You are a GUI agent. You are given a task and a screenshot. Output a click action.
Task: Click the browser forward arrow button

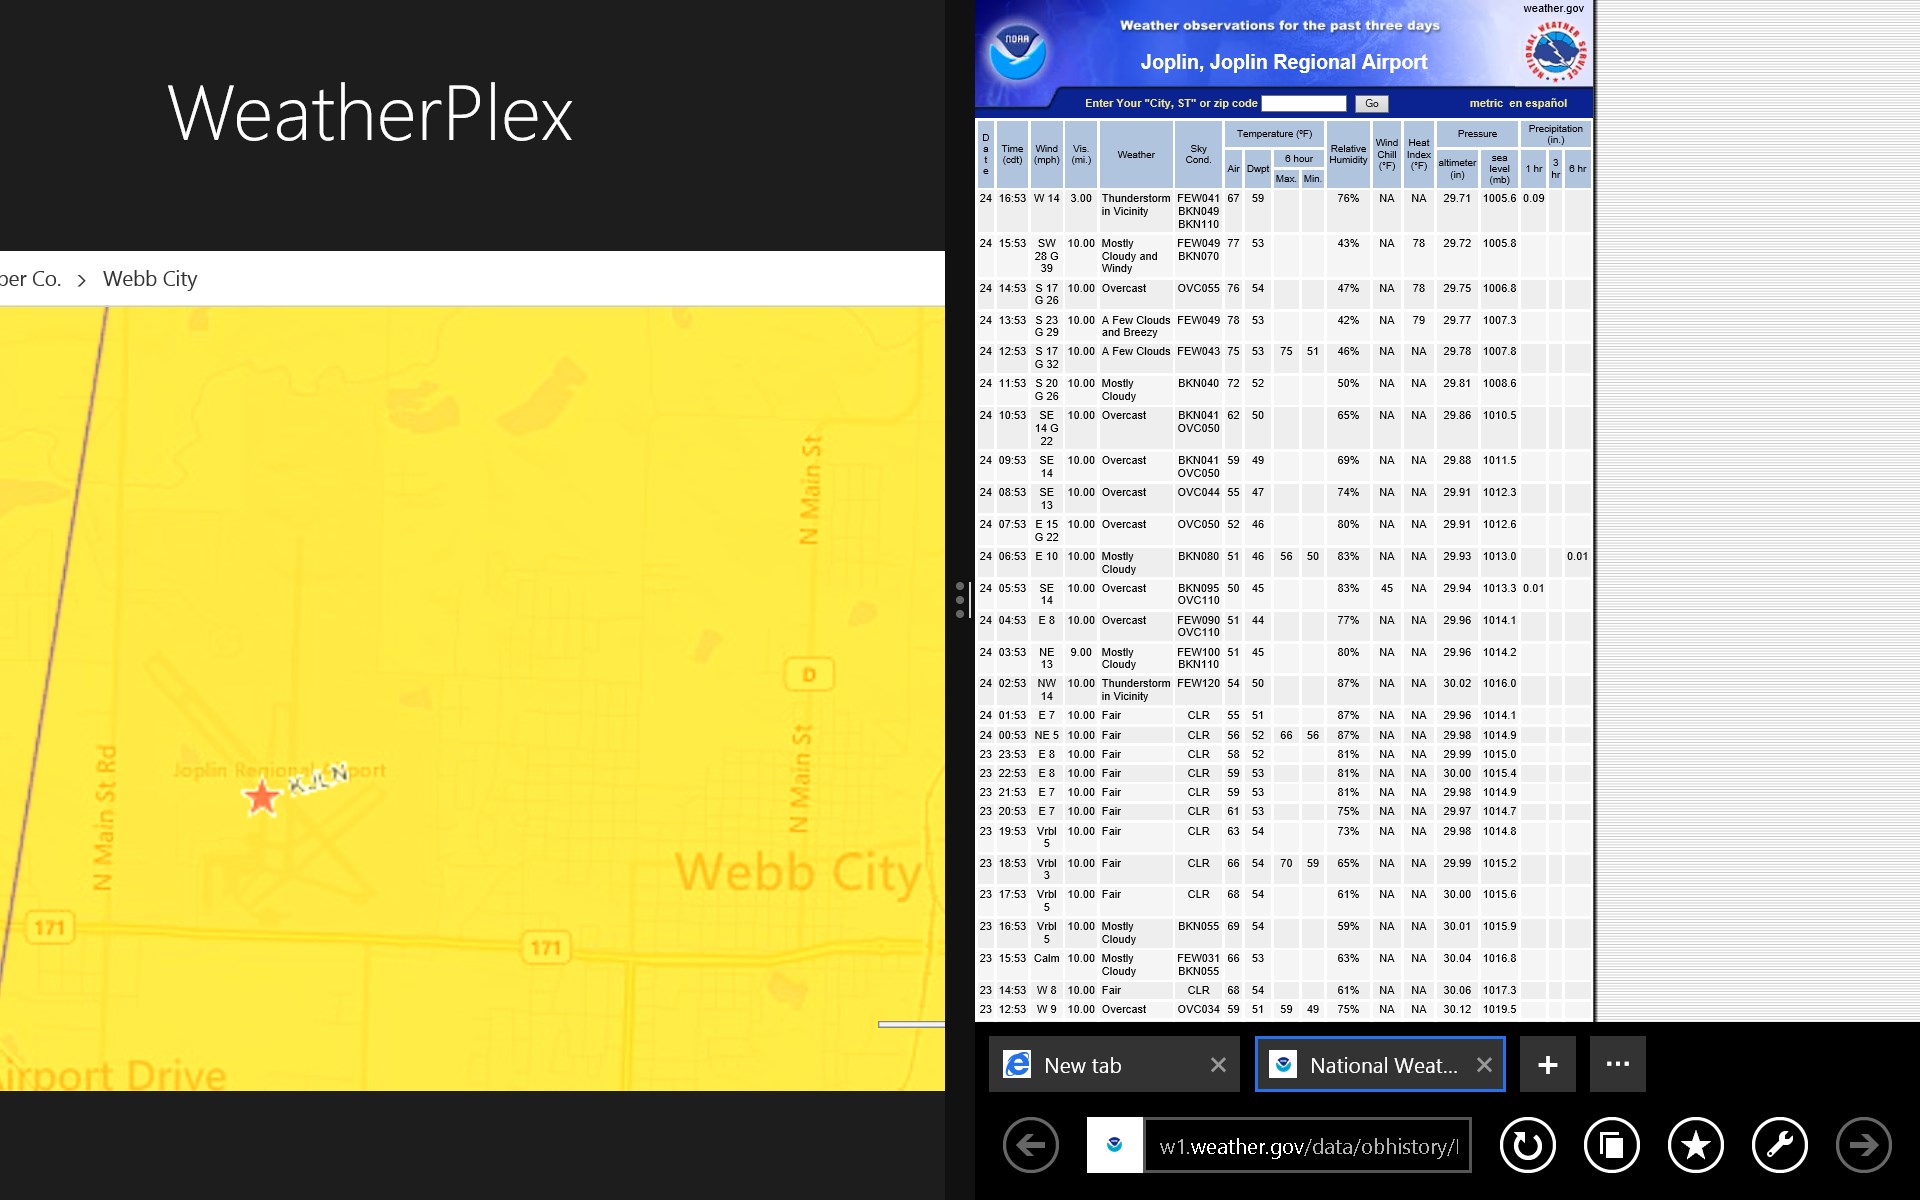coord(1863,1145)
